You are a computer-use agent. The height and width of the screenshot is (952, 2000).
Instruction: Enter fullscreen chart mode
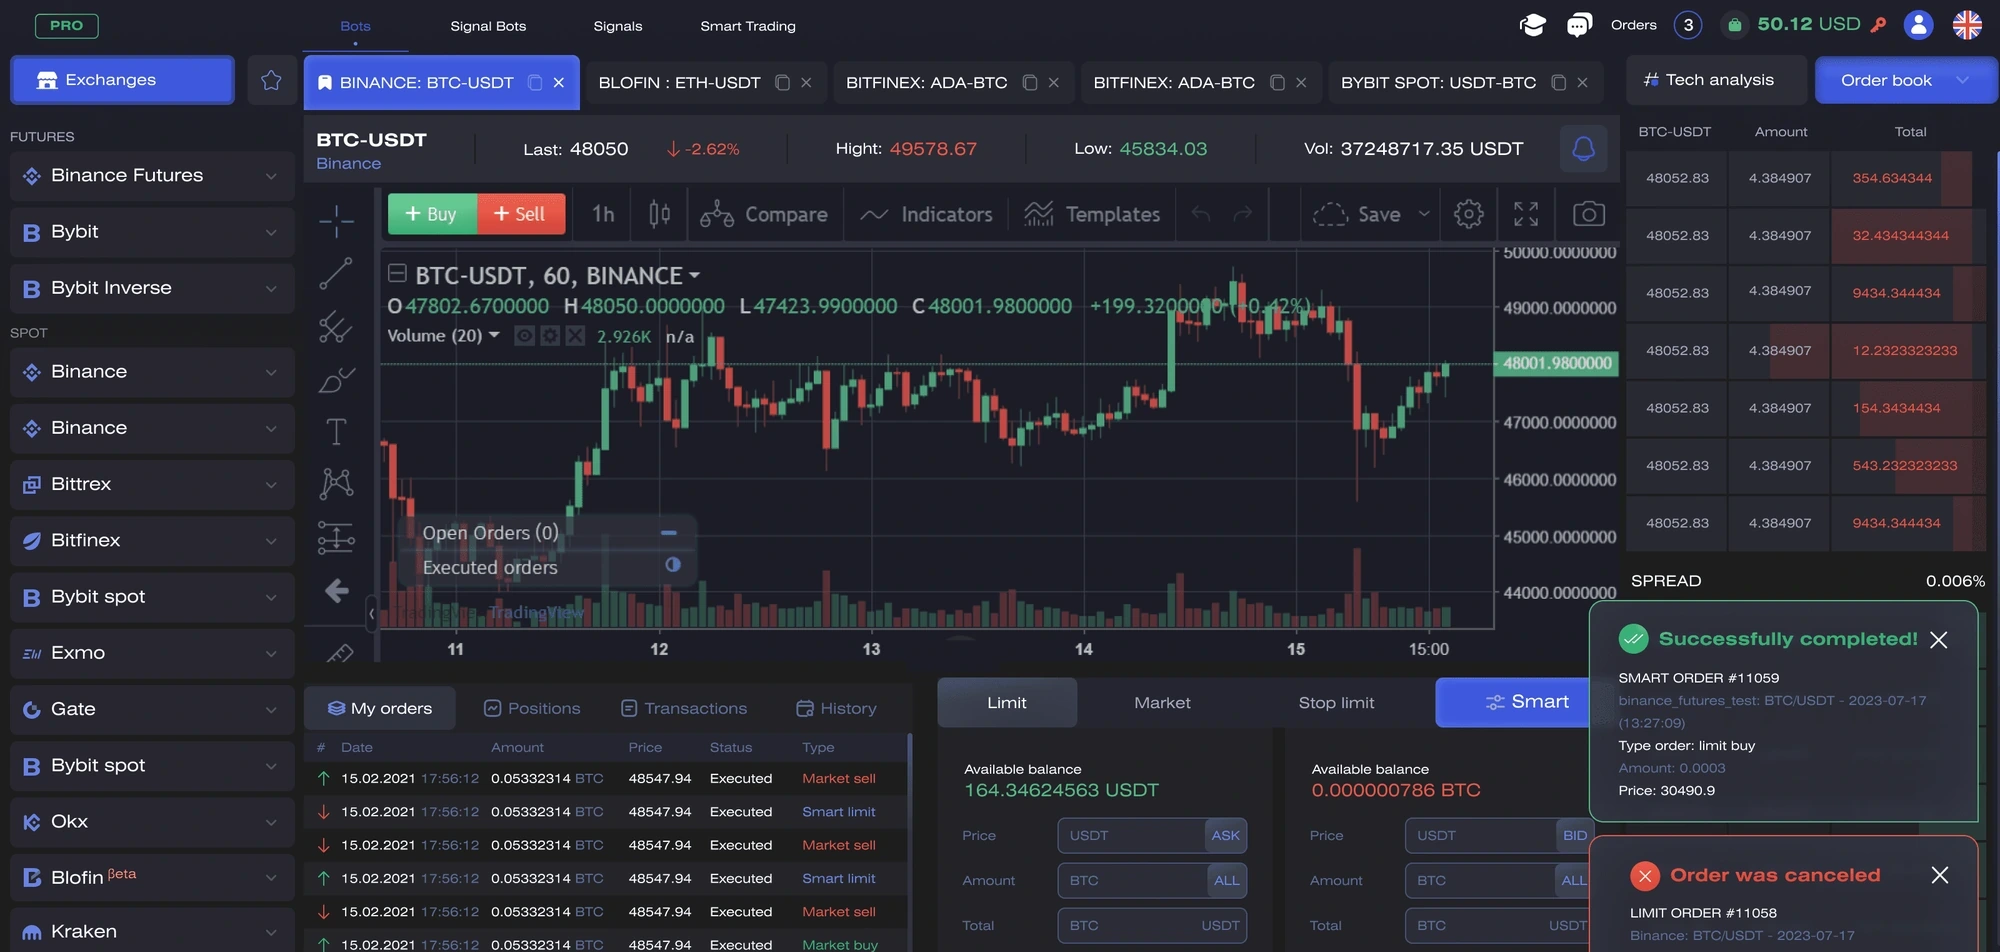pyautogui.click(x=1526, y=214)
